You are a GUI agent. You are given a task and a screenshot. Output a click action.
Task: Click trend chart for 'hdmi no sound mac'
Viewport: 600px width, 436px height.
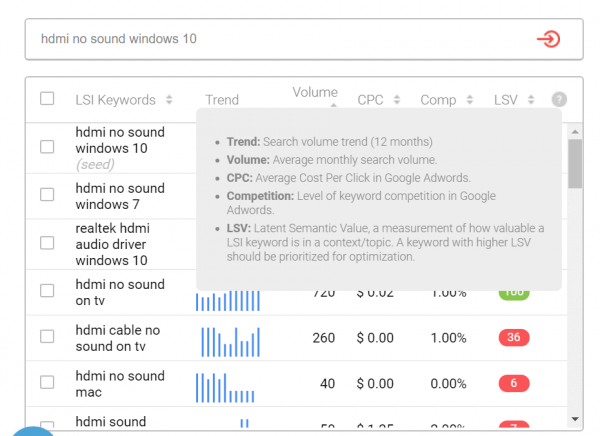tap(225, 387)
